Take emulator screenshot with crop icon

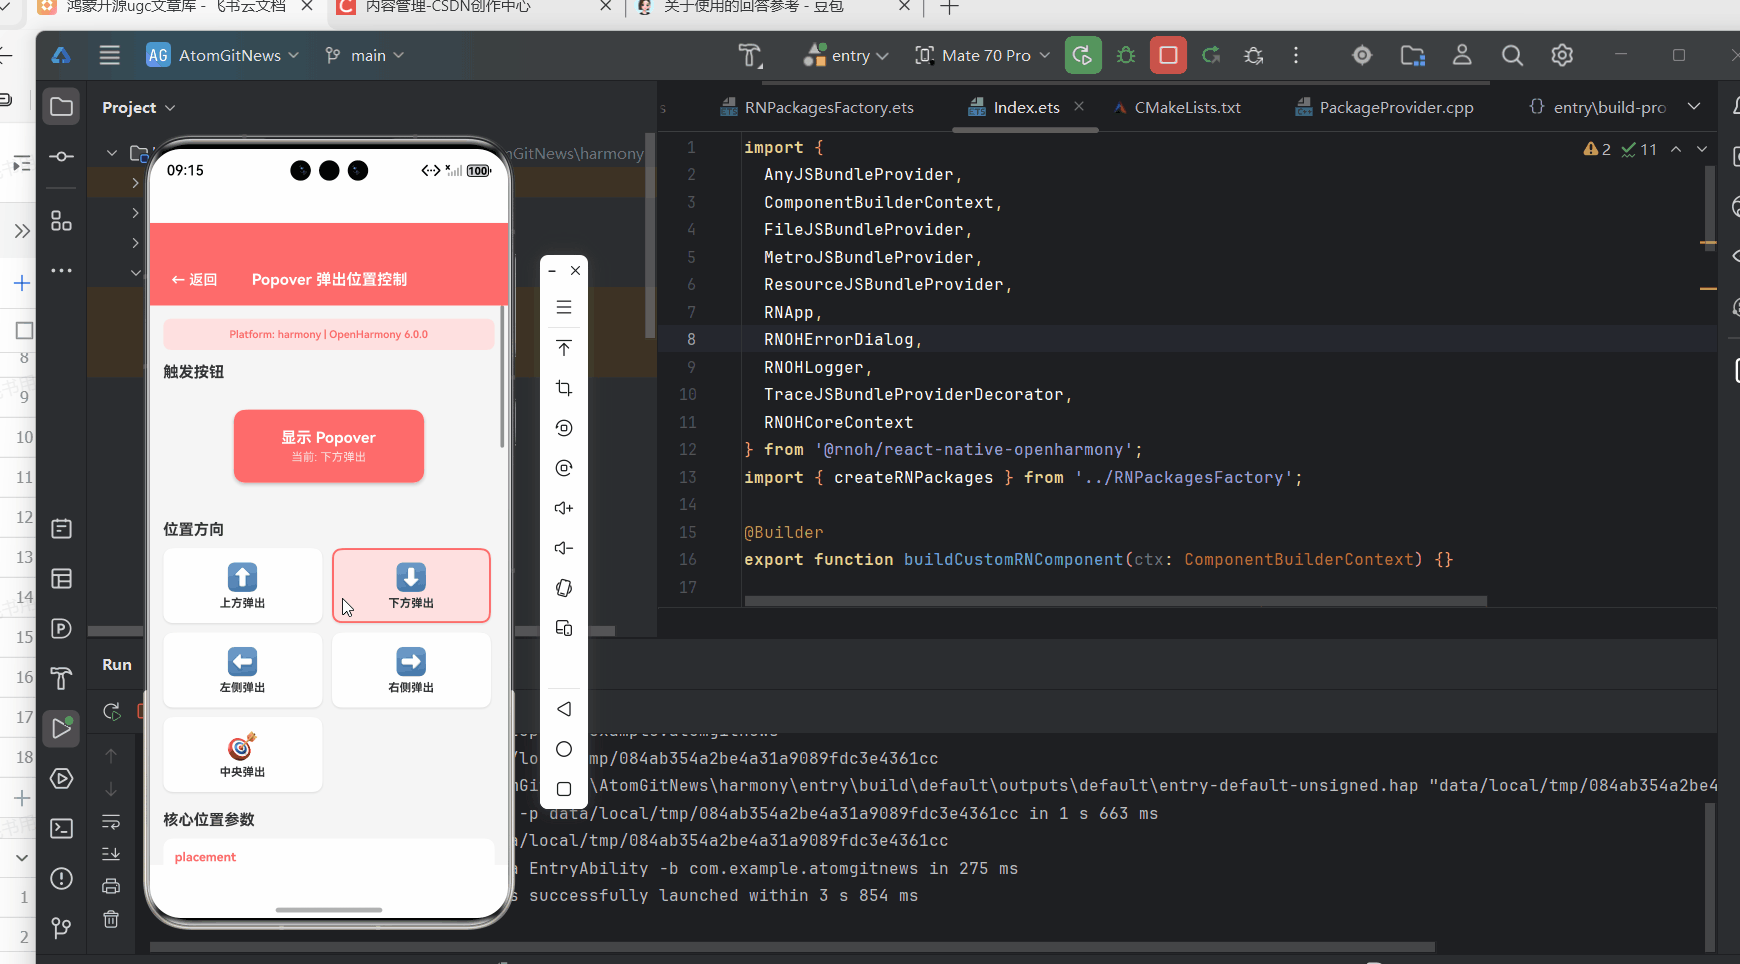coord(564,388)
